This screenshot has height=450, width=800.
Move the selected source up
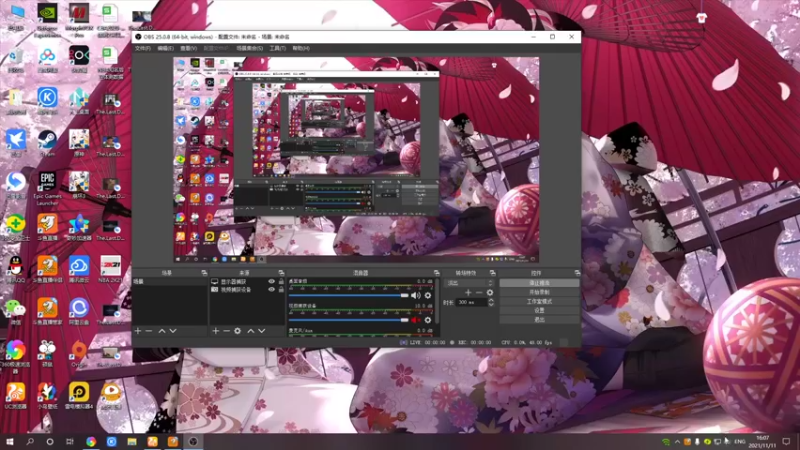click(x=251, y=331)
